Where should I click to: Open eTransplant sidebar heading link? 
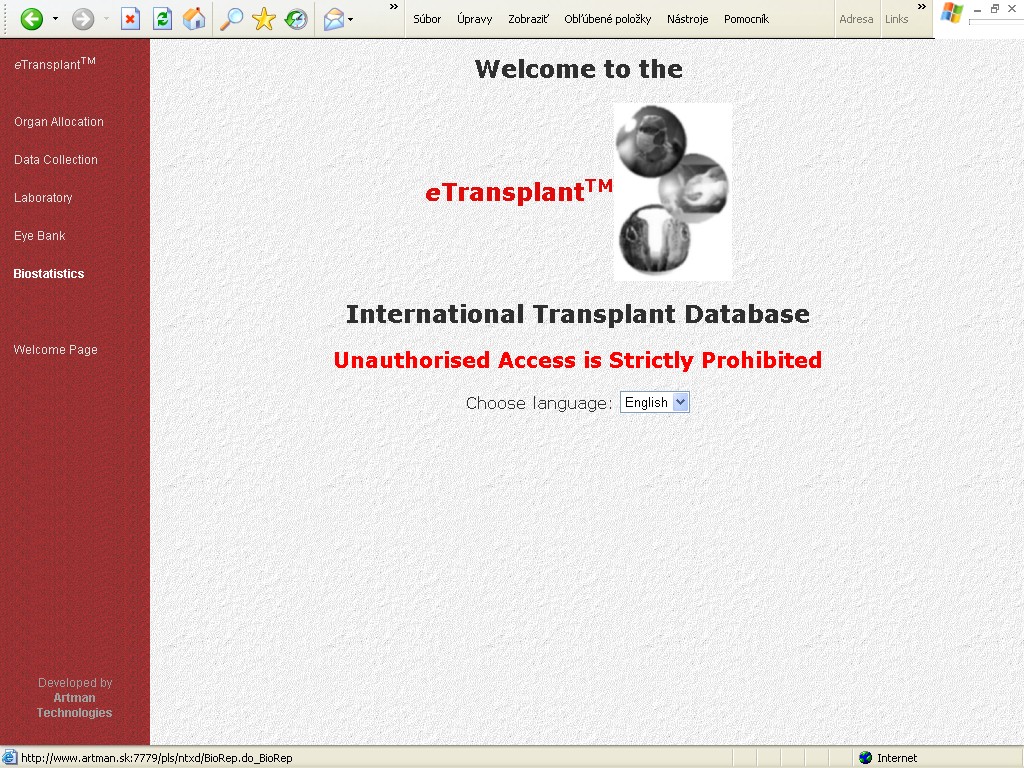pyautogui.click(x=55, y=63)
